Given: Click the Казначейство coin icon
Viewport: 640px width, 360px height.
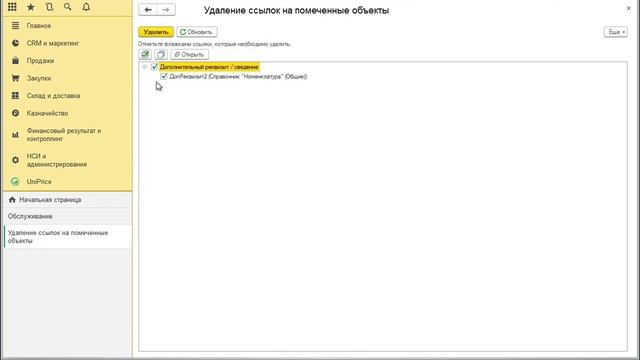Looking at the screenshot, I should click(x=16, y=113).
